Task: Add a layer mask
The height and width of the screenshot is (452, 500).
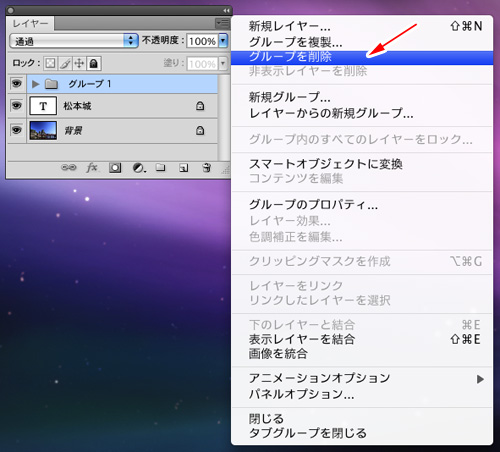Action: (x=115, y=168)
